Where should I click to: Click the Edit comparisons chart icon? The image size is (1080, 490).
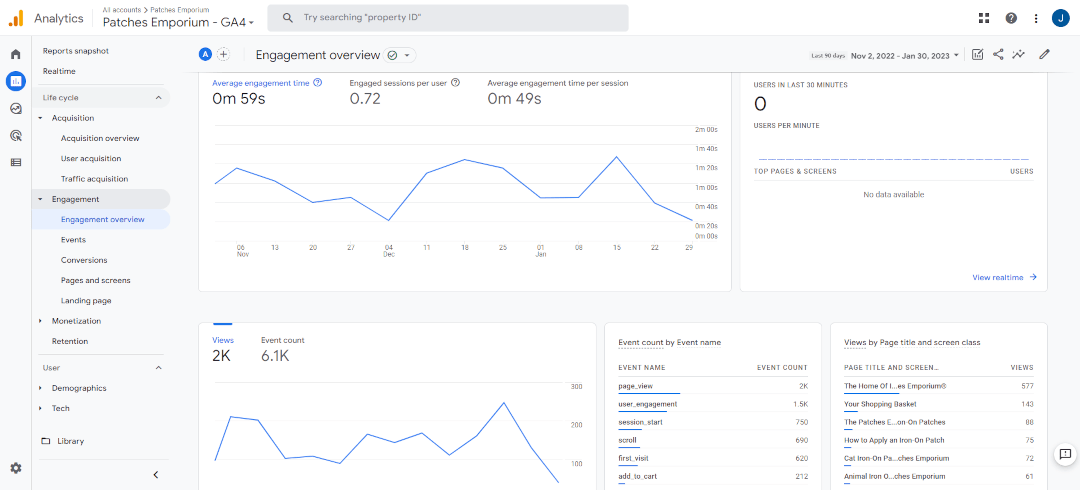click(x=977, y=54)
